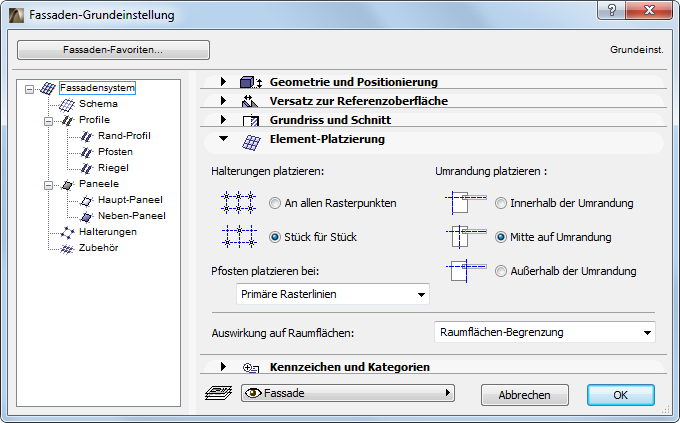Screen dimensions: 680x423
Task: Click the Zubehör icon in tree
Action: point(67,249)
